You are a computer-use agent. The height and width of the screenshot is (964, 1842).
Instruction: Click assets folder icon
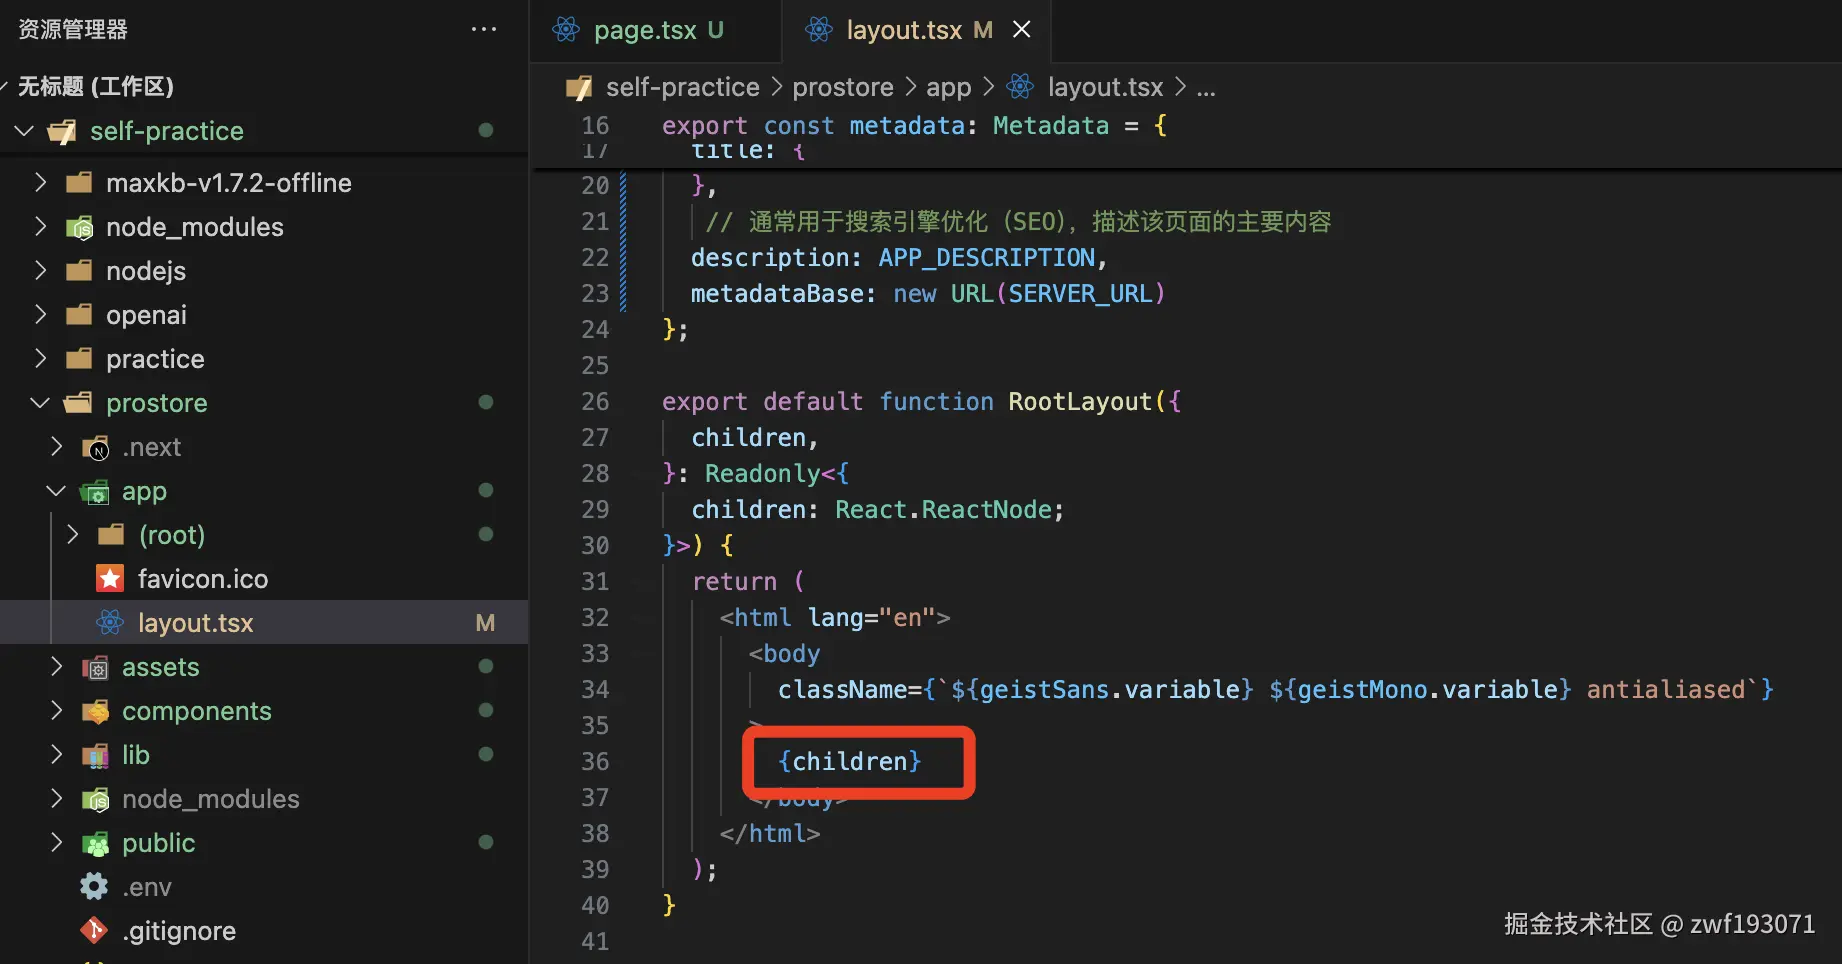[x=95, y=668]
